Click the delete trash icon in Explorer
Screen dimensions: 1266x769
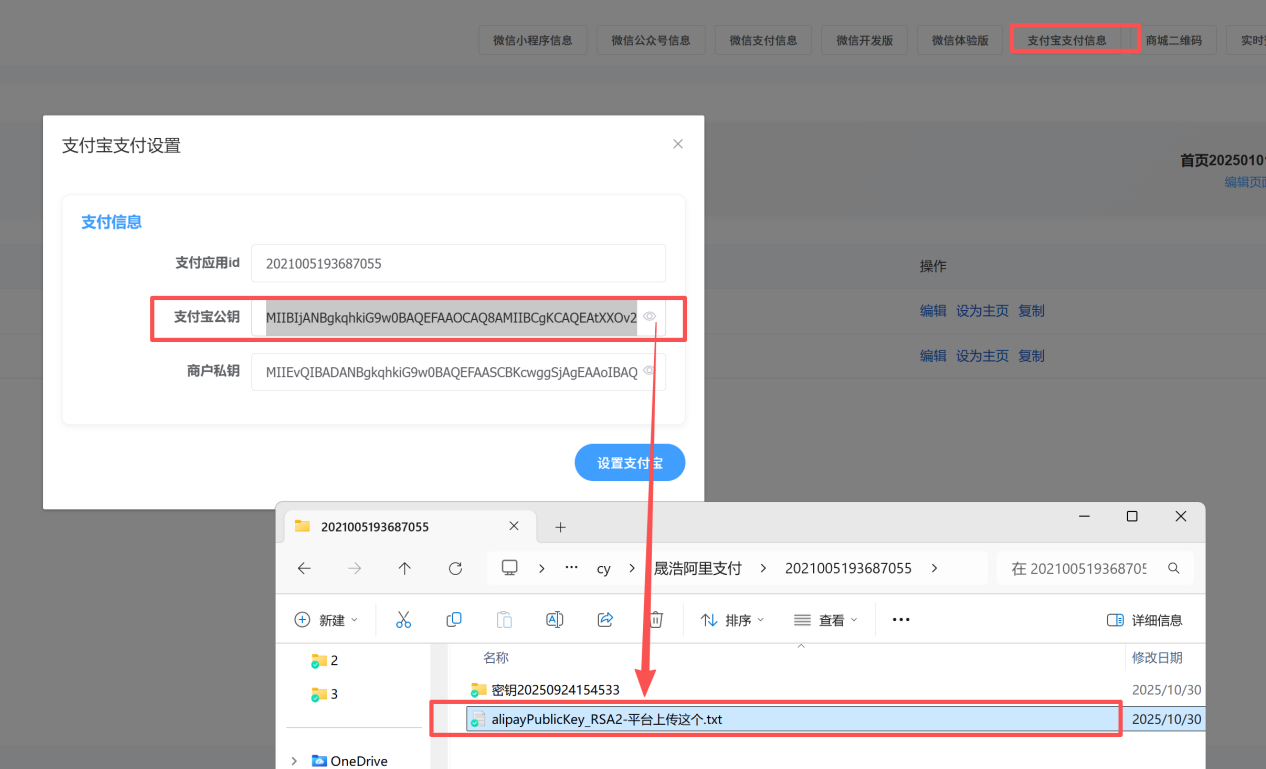coord(656,620)
